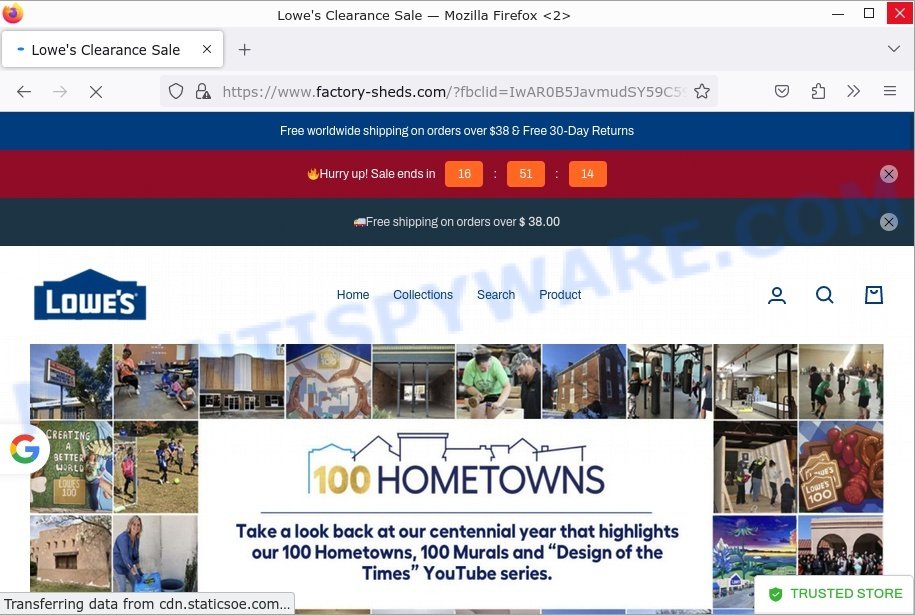Open the padlock site security info icon
The height and width of the screenshot is (615, 915).
(202, 91)
